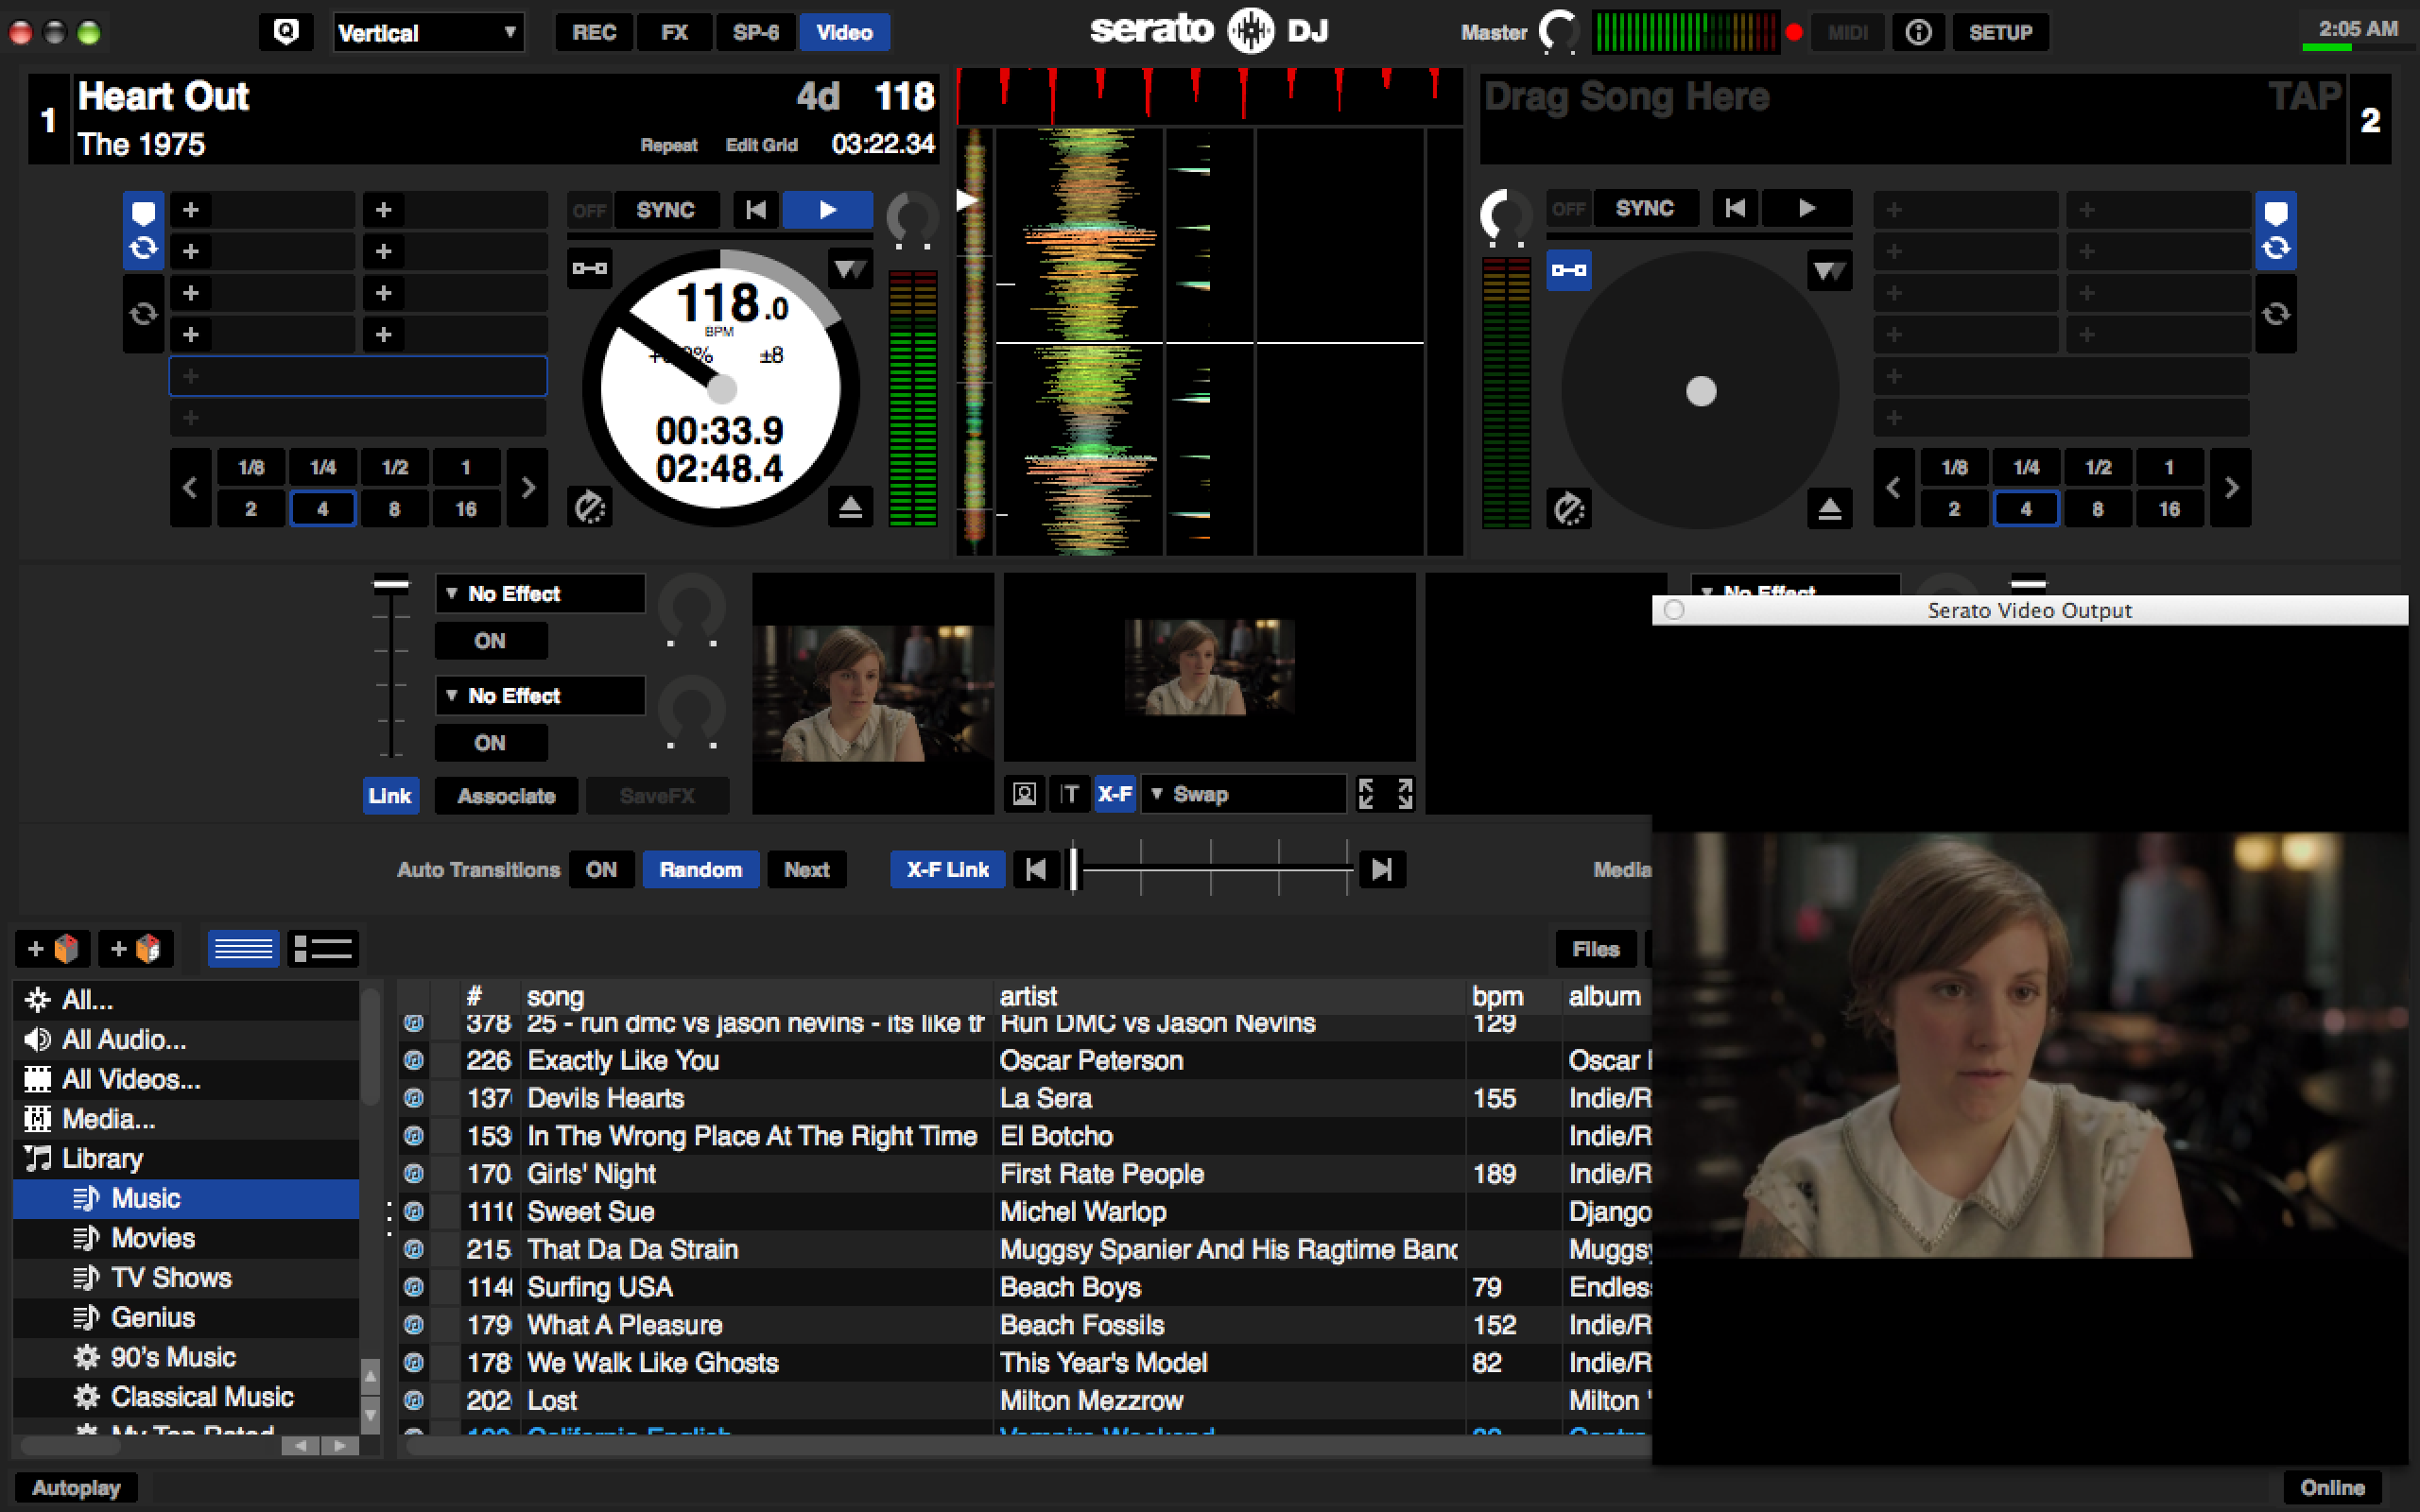2420x1512 pixels.
Task: Click the add subcrate icon
Action: tap(136, 948)
